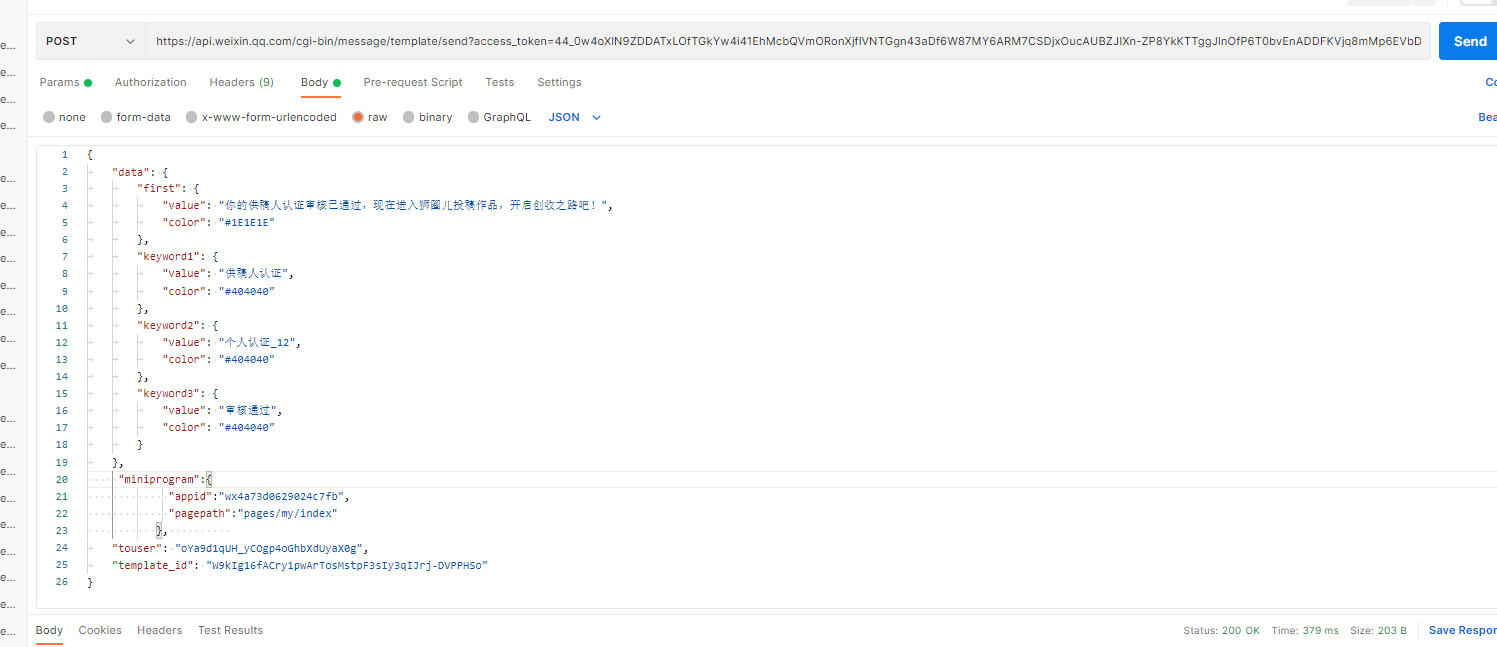This screenshot has width=1497, height=647.
Task: Click the "keyword2": { line
Action: click(x=177, y=325)
